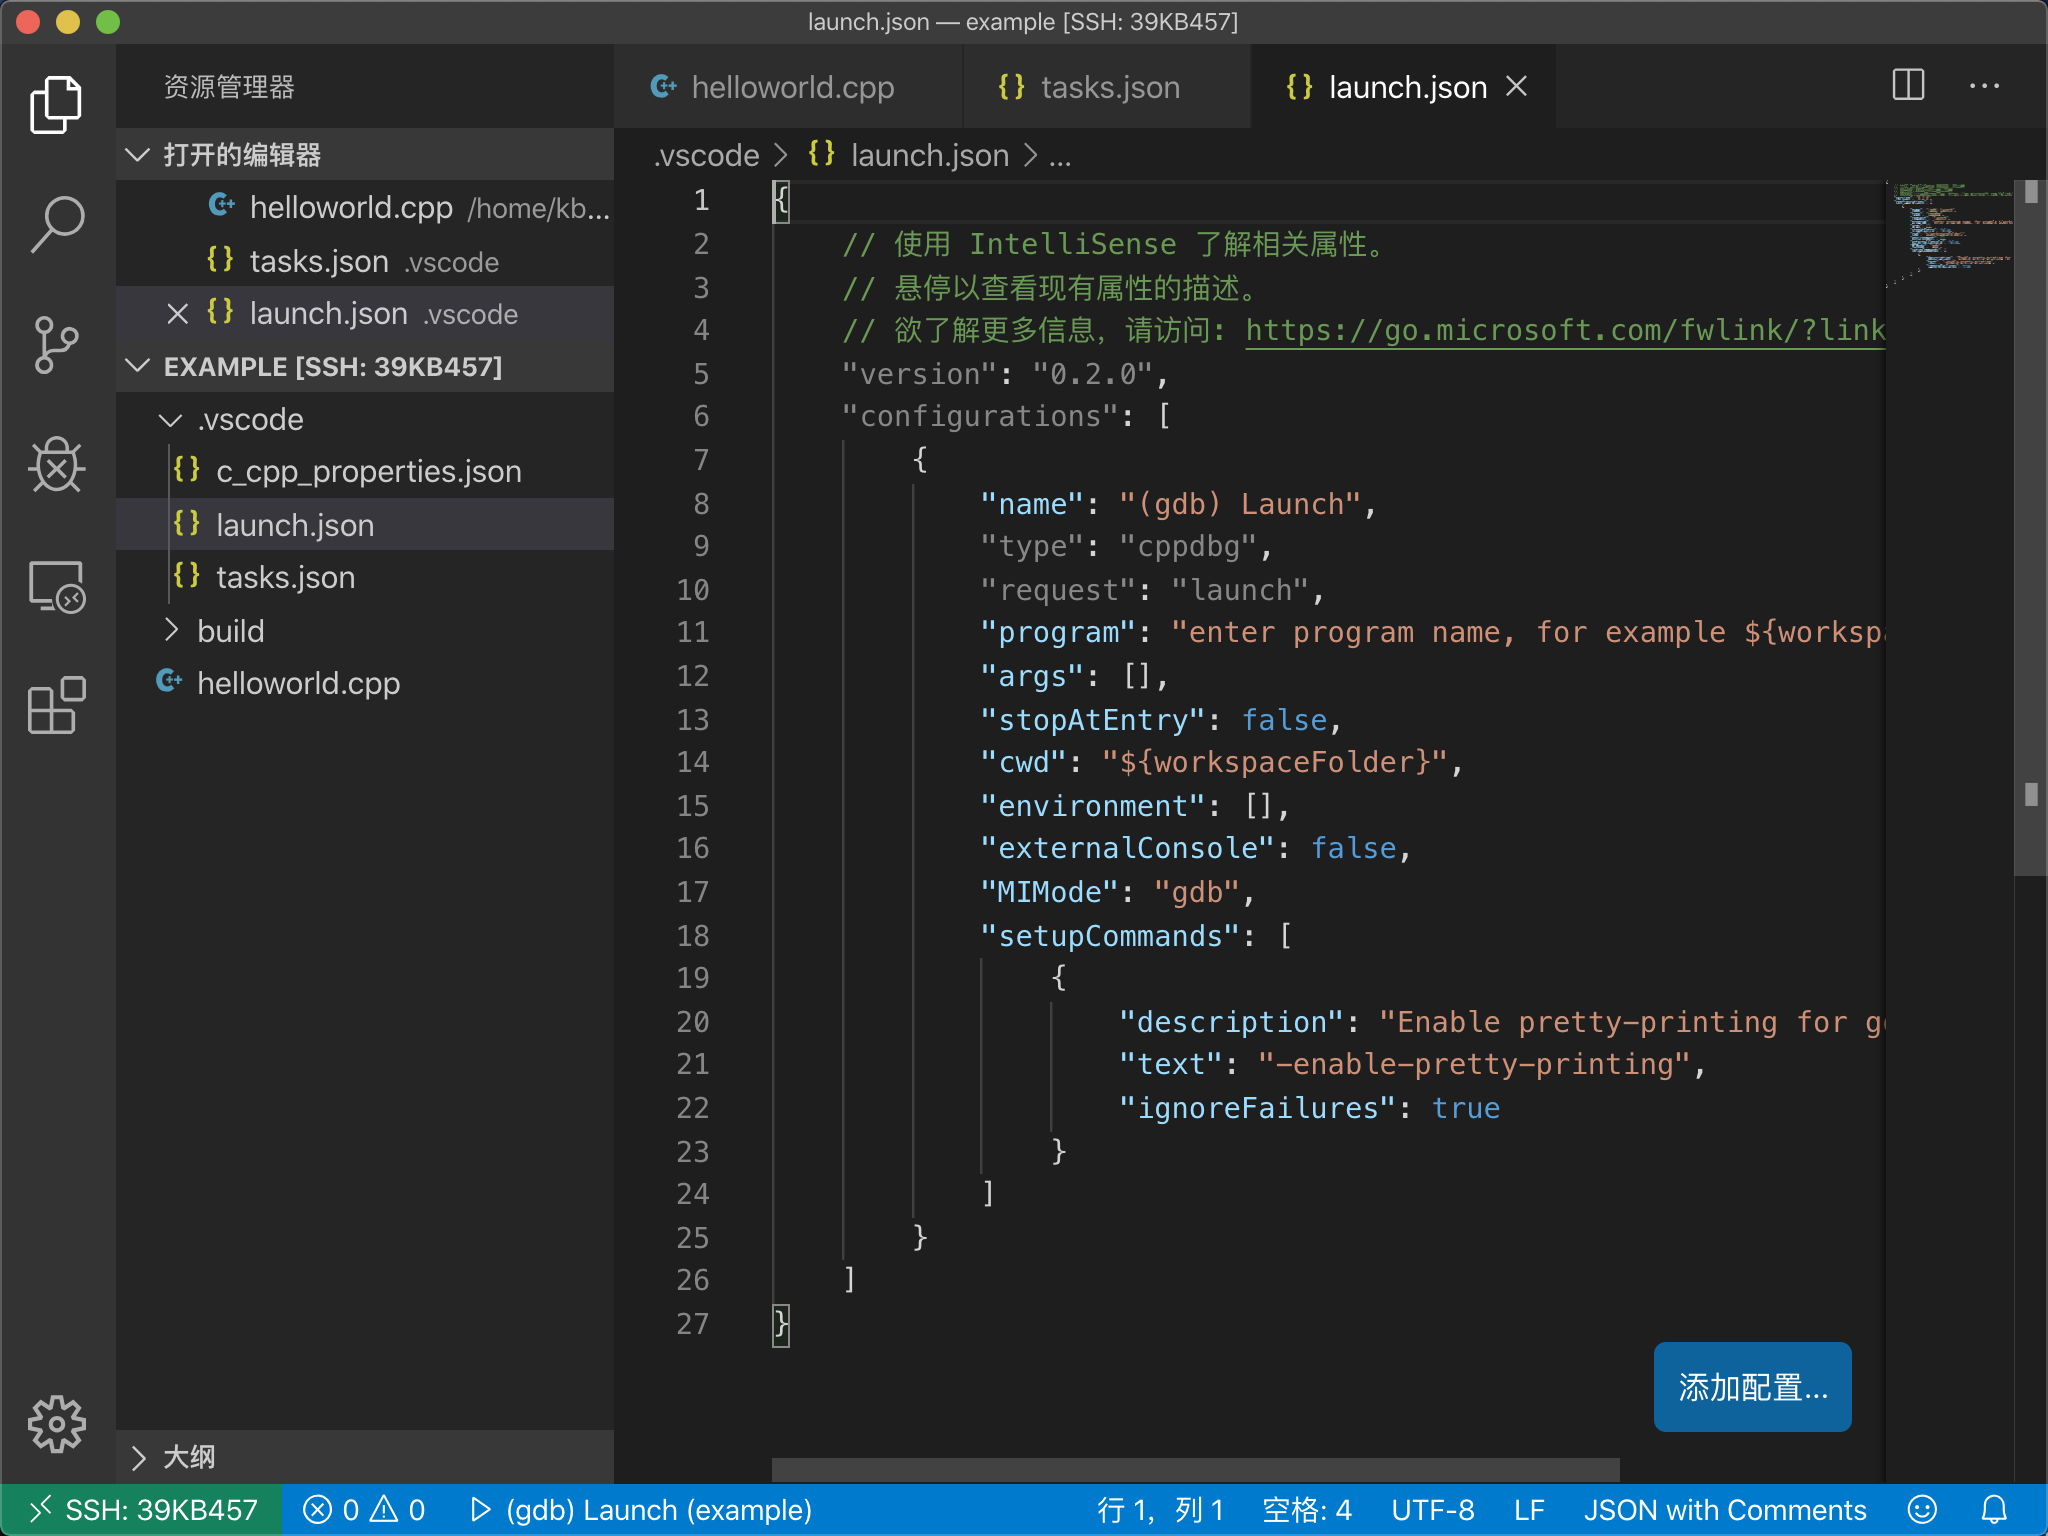2048x1536 pixels.
Task: Click the horizontal scrollbar in editor
Action: coord(1195,1469)
